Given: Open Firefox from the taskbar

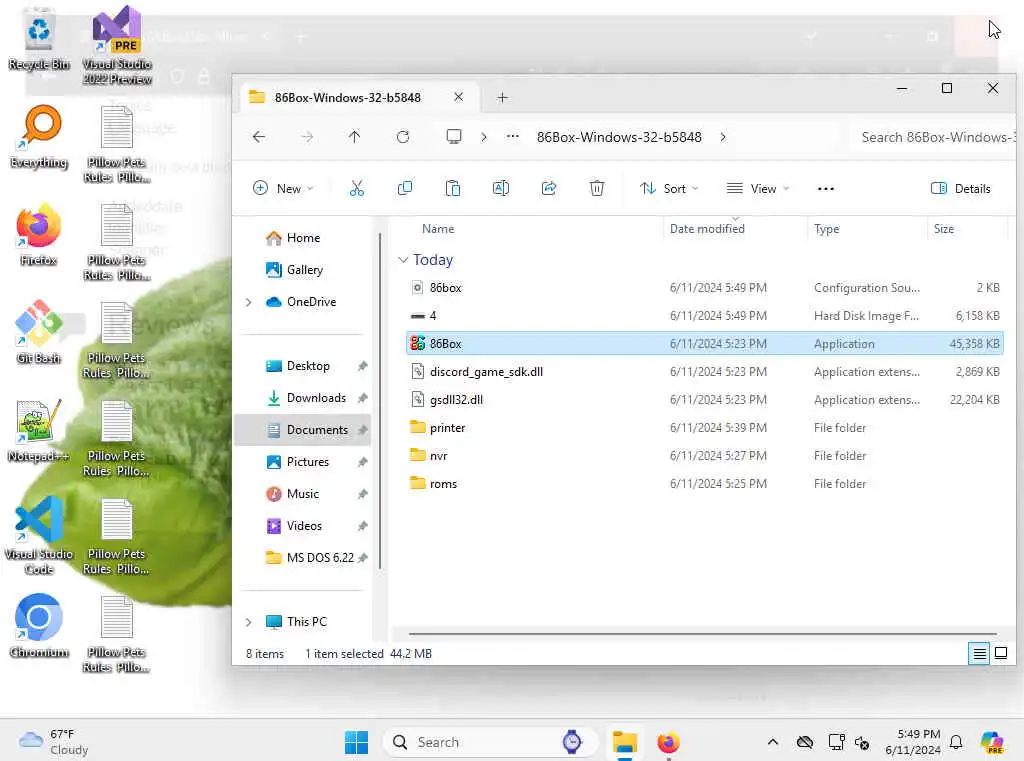Looking at the screenshot, I should pos(669,742).
